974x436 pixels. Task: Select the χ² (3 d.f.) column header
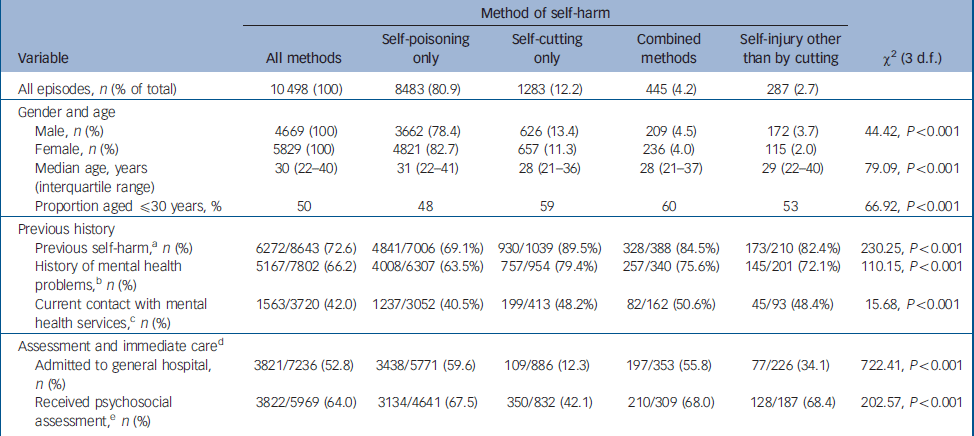tap(911, 58)
